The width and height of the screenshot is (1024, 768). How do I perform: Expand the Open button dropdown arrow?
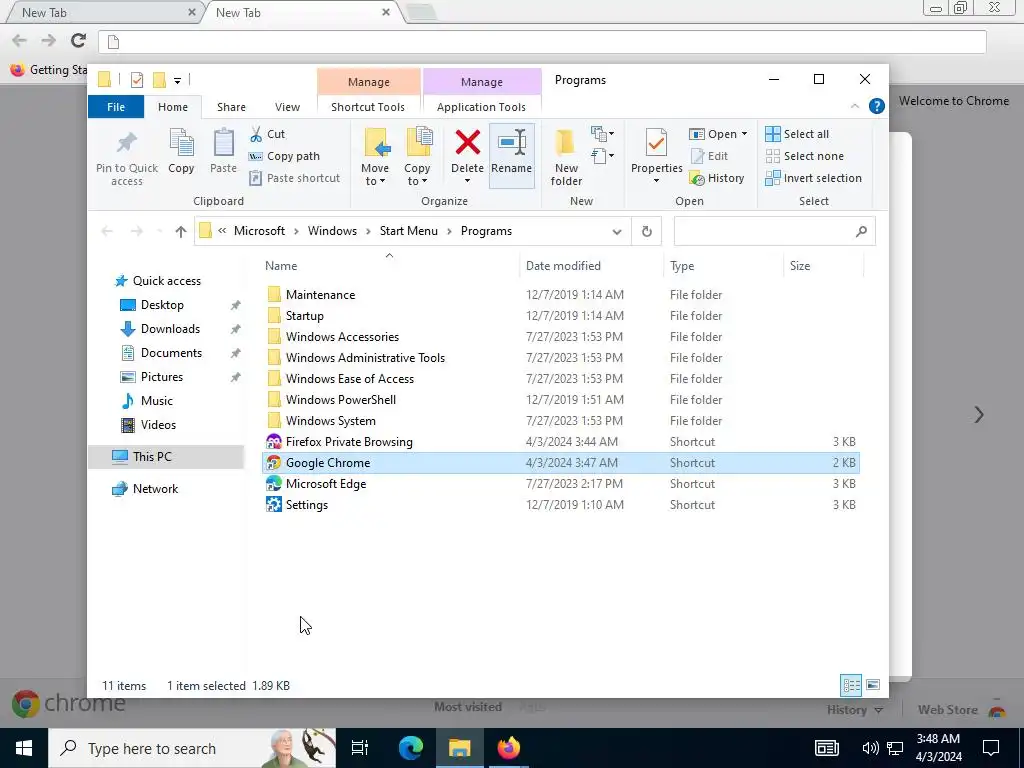pyautogui.click(x=744, y=134)
